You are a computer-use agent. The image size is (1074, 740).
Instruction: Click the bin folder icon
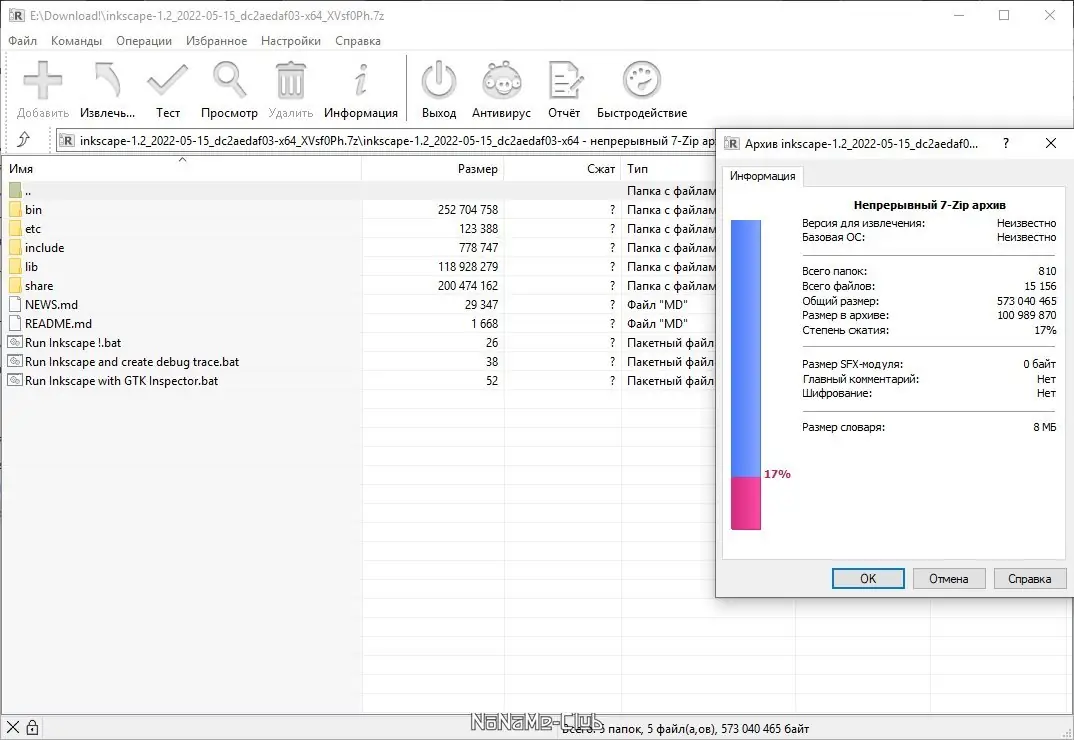(x=15, y=210)
